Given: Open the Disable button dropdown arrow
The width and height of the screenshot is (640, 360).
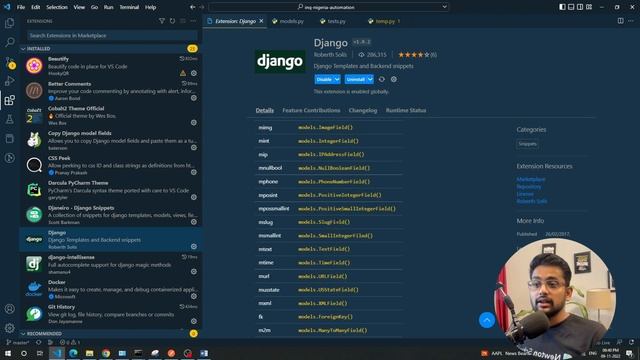Looking at the screenshot, I should point(337,79).
